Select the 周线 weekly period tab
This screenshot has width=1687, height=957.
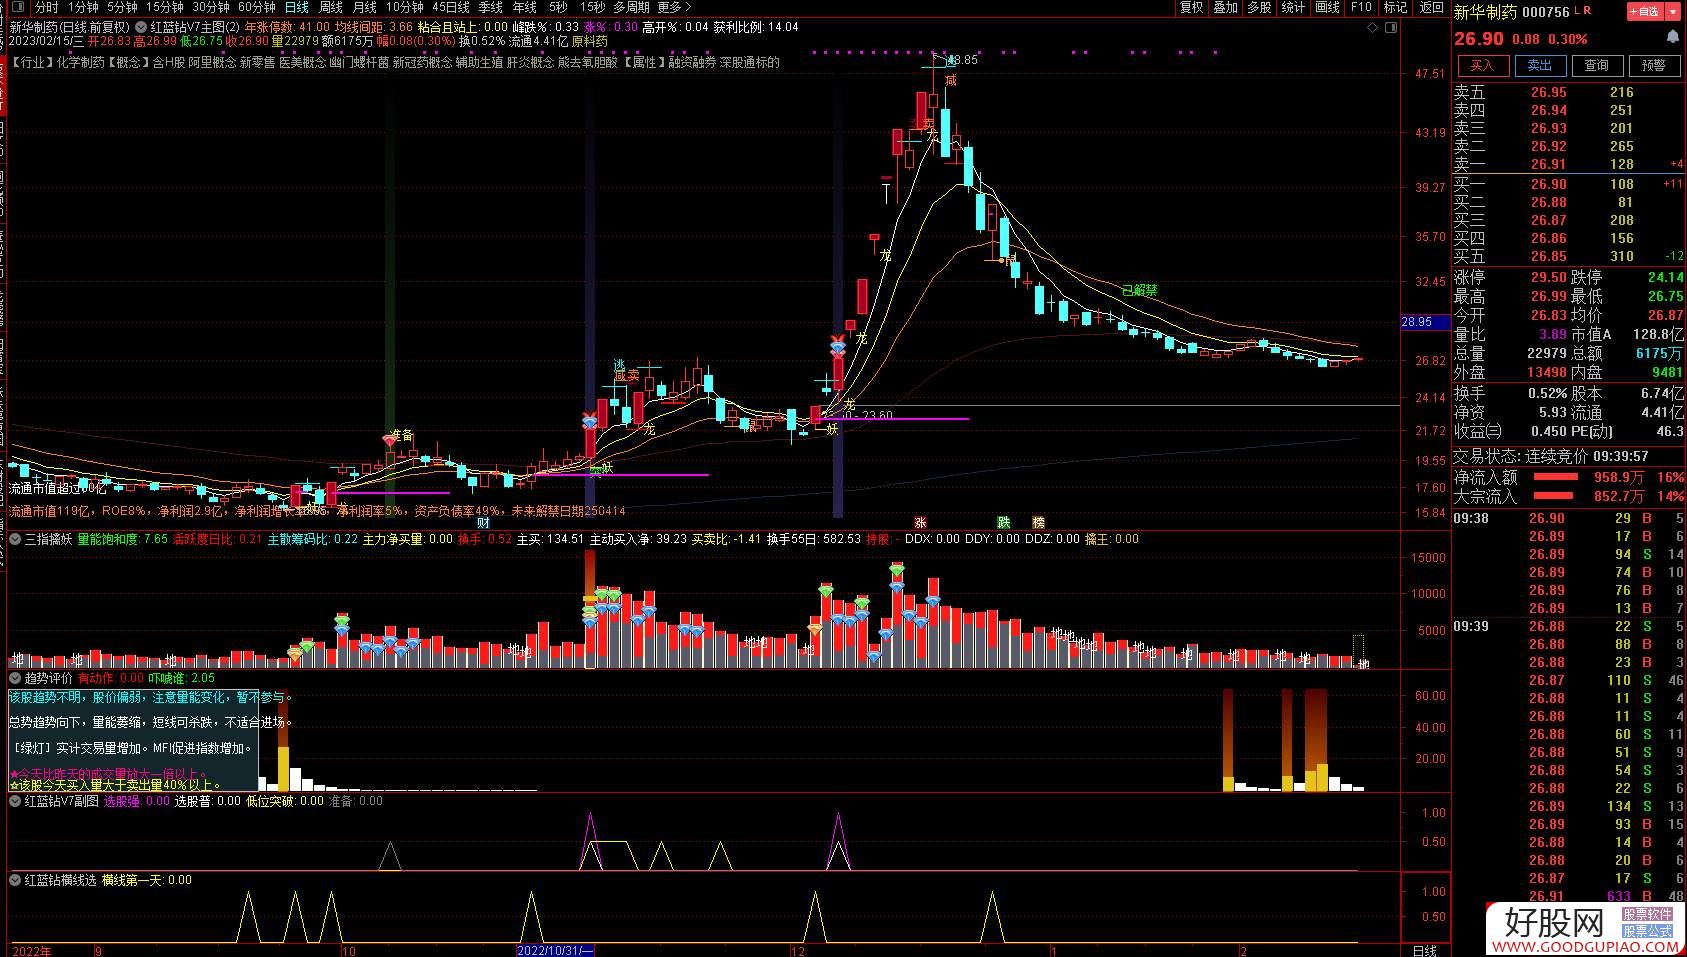click(331, 7)
